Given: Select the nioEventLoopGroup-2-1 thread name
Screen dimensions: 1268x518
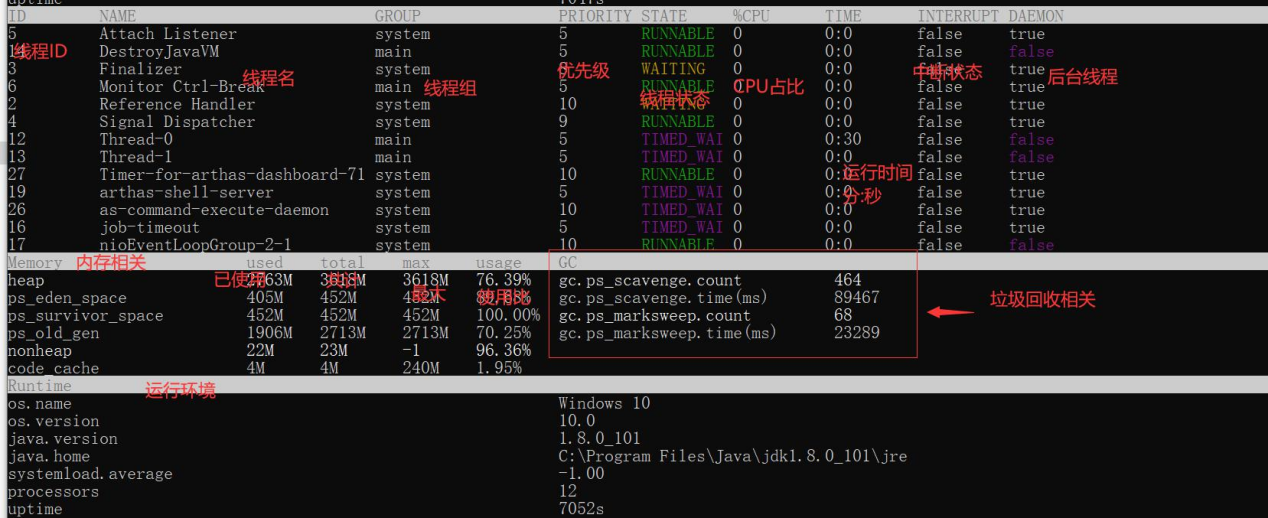Looking at the screenshot, I should 195,245.
